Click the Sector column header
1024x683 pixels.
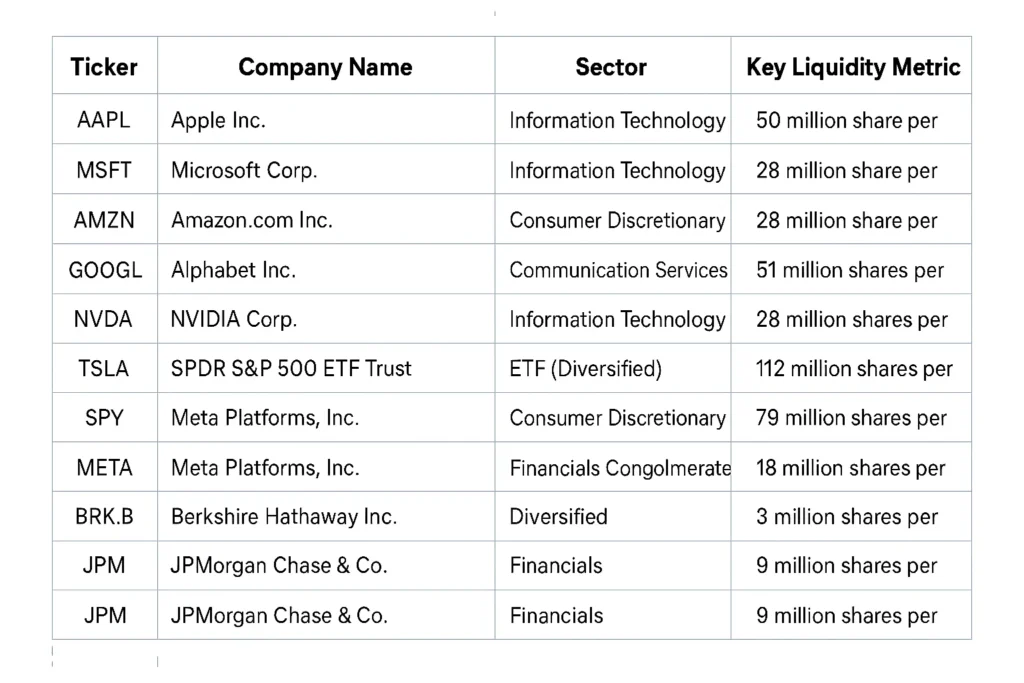coord(611,67)
